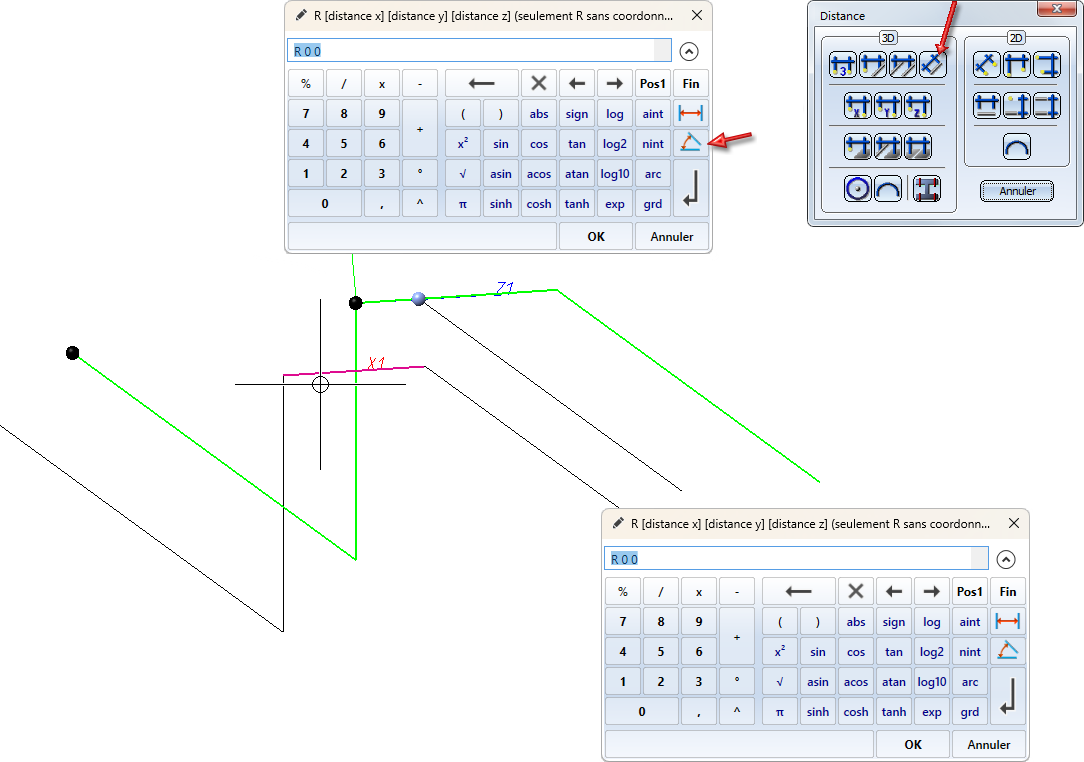Collapse the upper calculator with chevron button
Image resolution: width=1084 pixels, height=762 pixels.
pyautogui.click(x=689, y=51)
